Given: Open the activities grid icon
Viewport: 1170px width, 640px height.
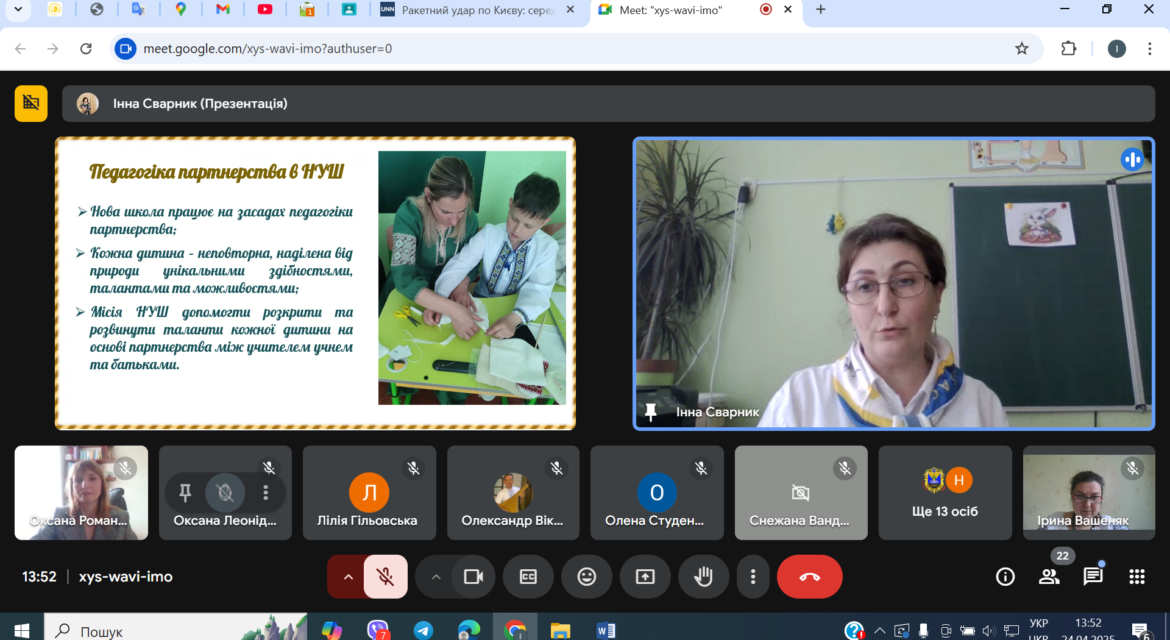Looking at the screenshot, I should tap(1136, 576).
